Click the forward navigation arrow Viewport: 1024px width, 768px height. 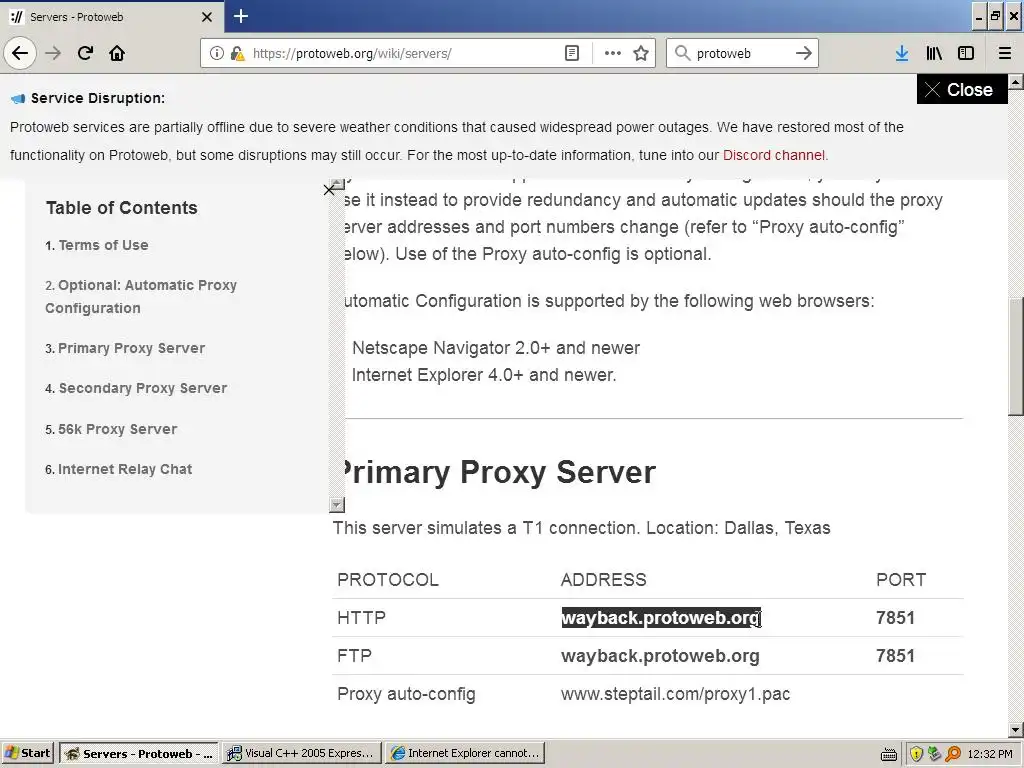(x=53, y=53)
